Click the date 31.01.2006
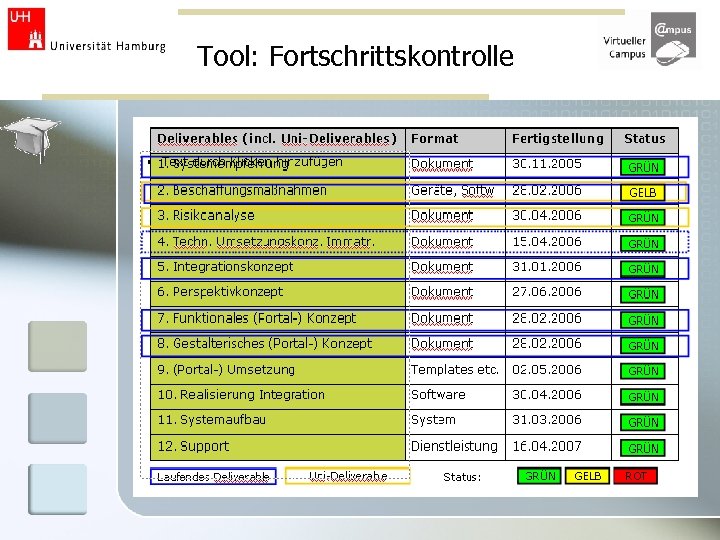Screen dimensions: 720x540 pos(547,267)
